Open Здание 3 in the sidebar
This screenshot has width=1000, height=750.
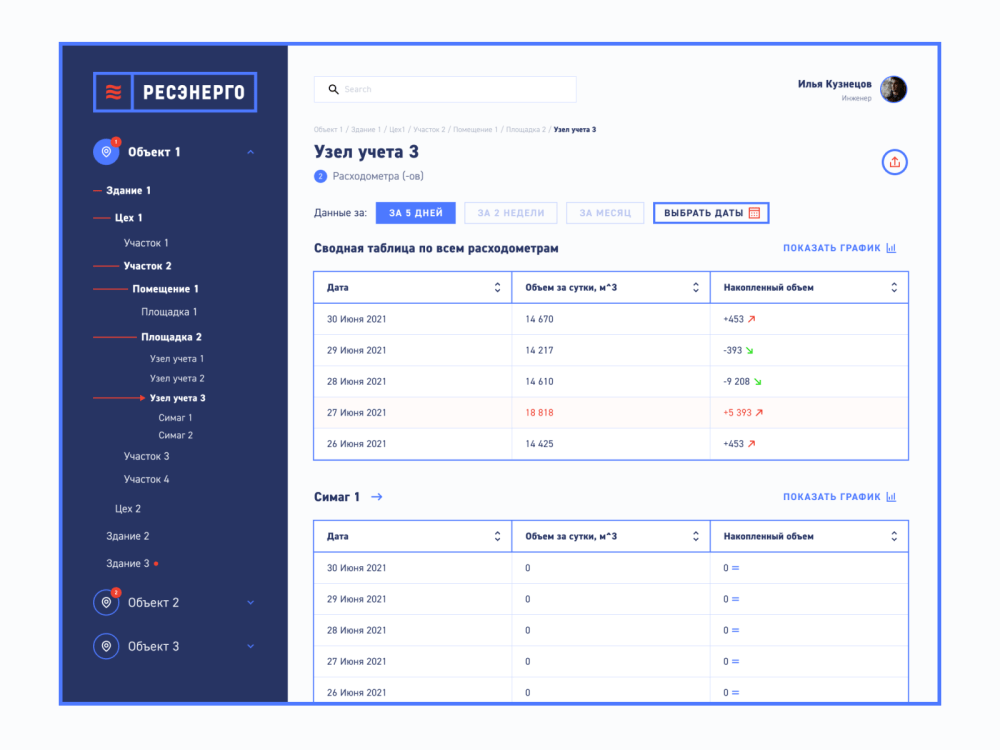(x=128, y=563)
